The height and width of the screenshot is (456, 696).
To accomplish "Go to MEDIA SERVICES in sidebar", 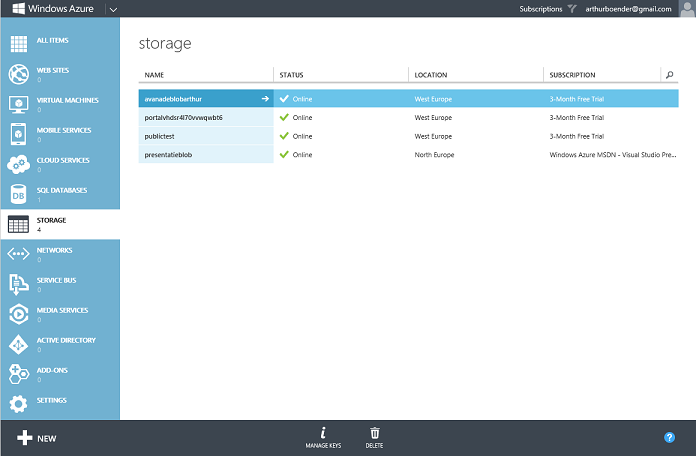I will pyautogui.click(x=62, y=310).
